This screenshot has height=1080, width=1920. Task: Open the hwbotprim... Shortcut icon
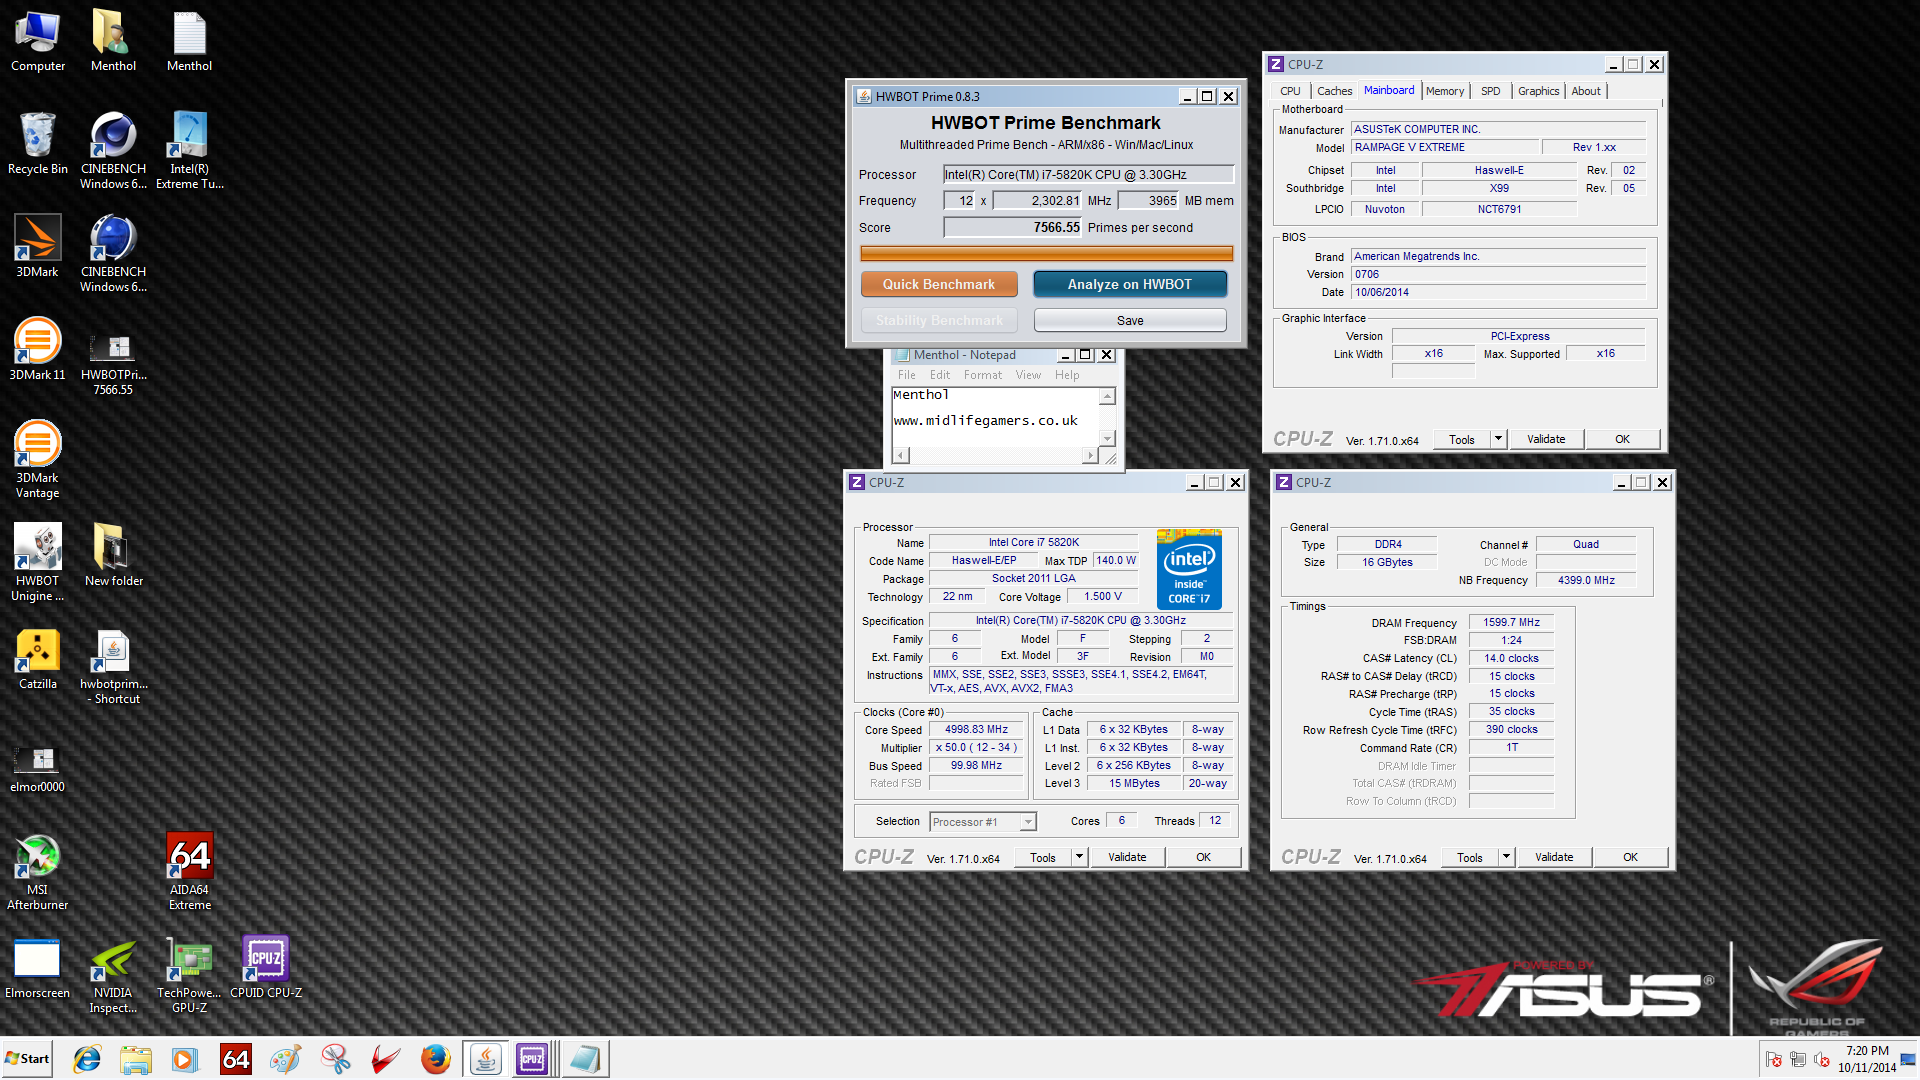pos(113,667)
